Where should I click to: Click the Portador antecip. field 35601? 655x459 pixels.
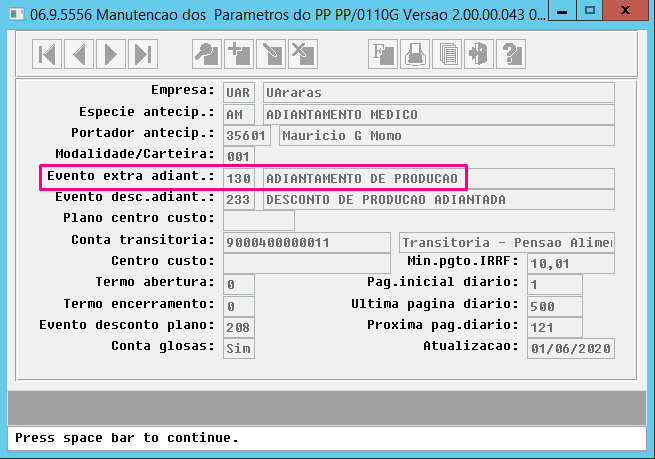point(247,136)
